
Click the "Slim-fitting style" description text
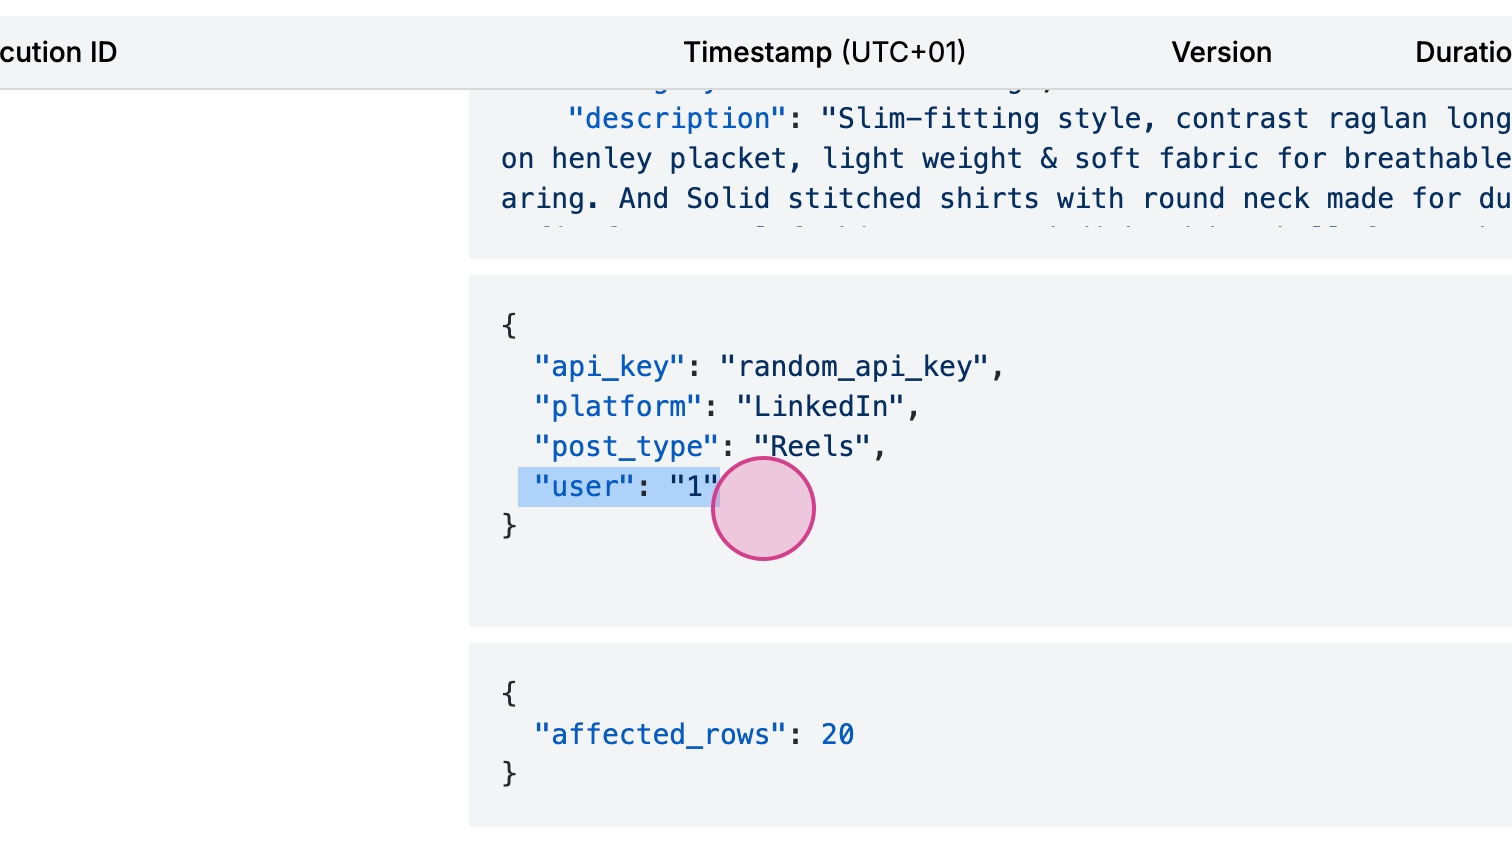980,118
